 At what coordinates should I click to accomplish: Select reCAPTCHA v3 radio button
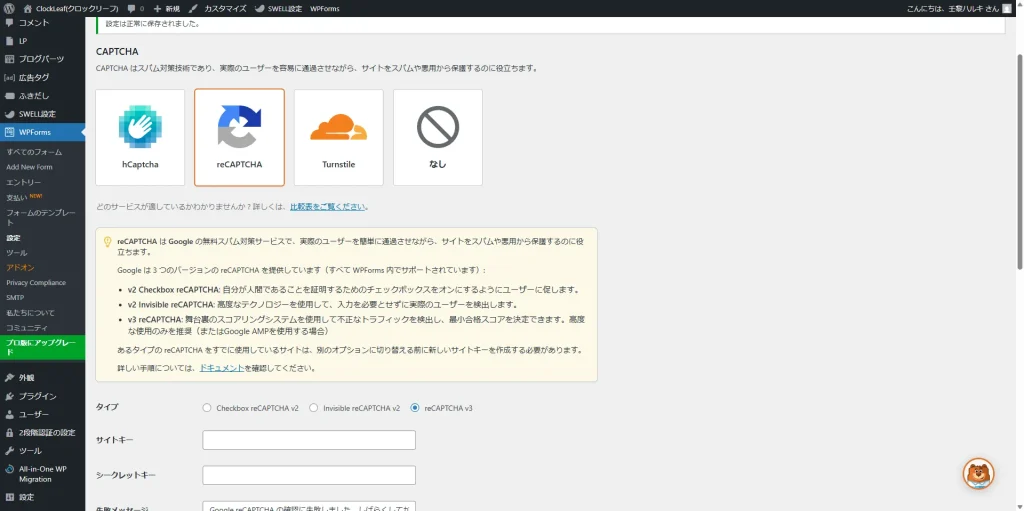click(x=415, y=408)
